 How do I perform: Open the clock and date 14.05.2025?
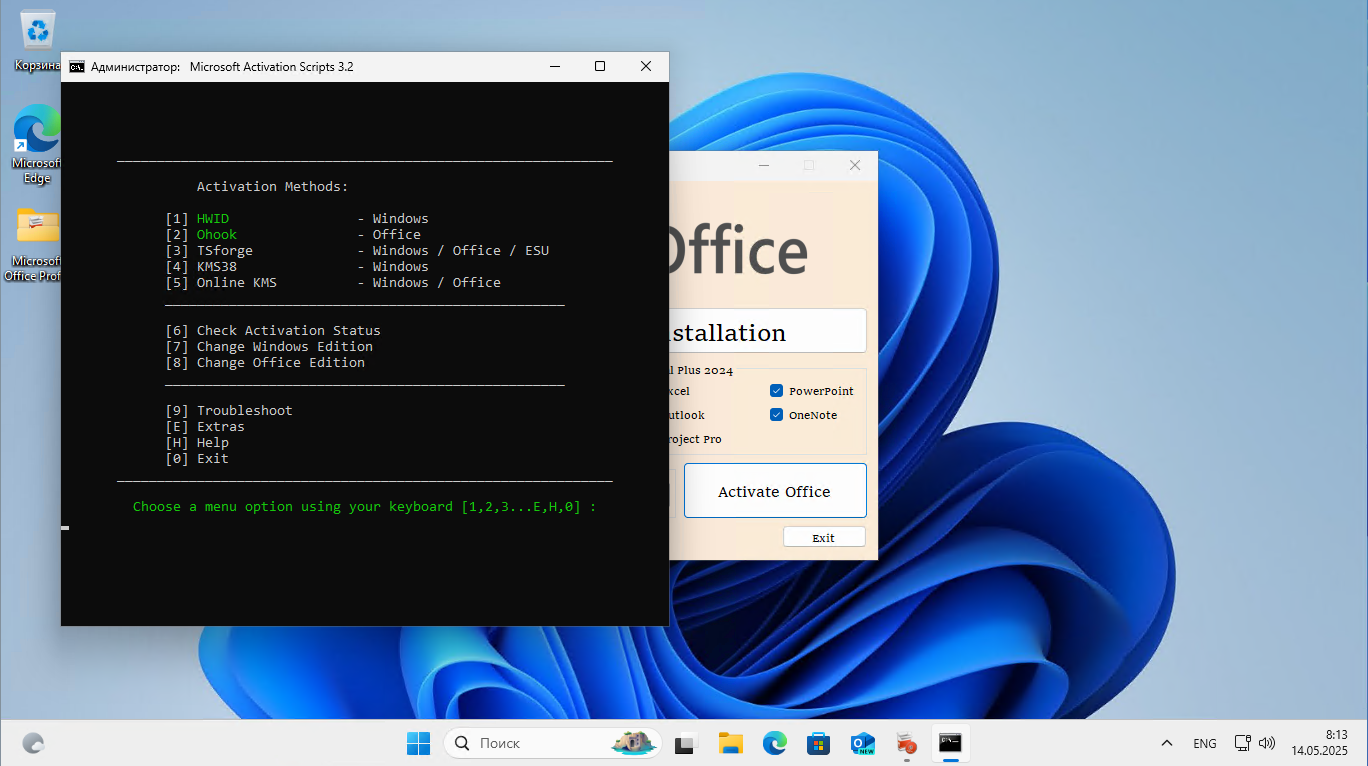coord(1319,743)
